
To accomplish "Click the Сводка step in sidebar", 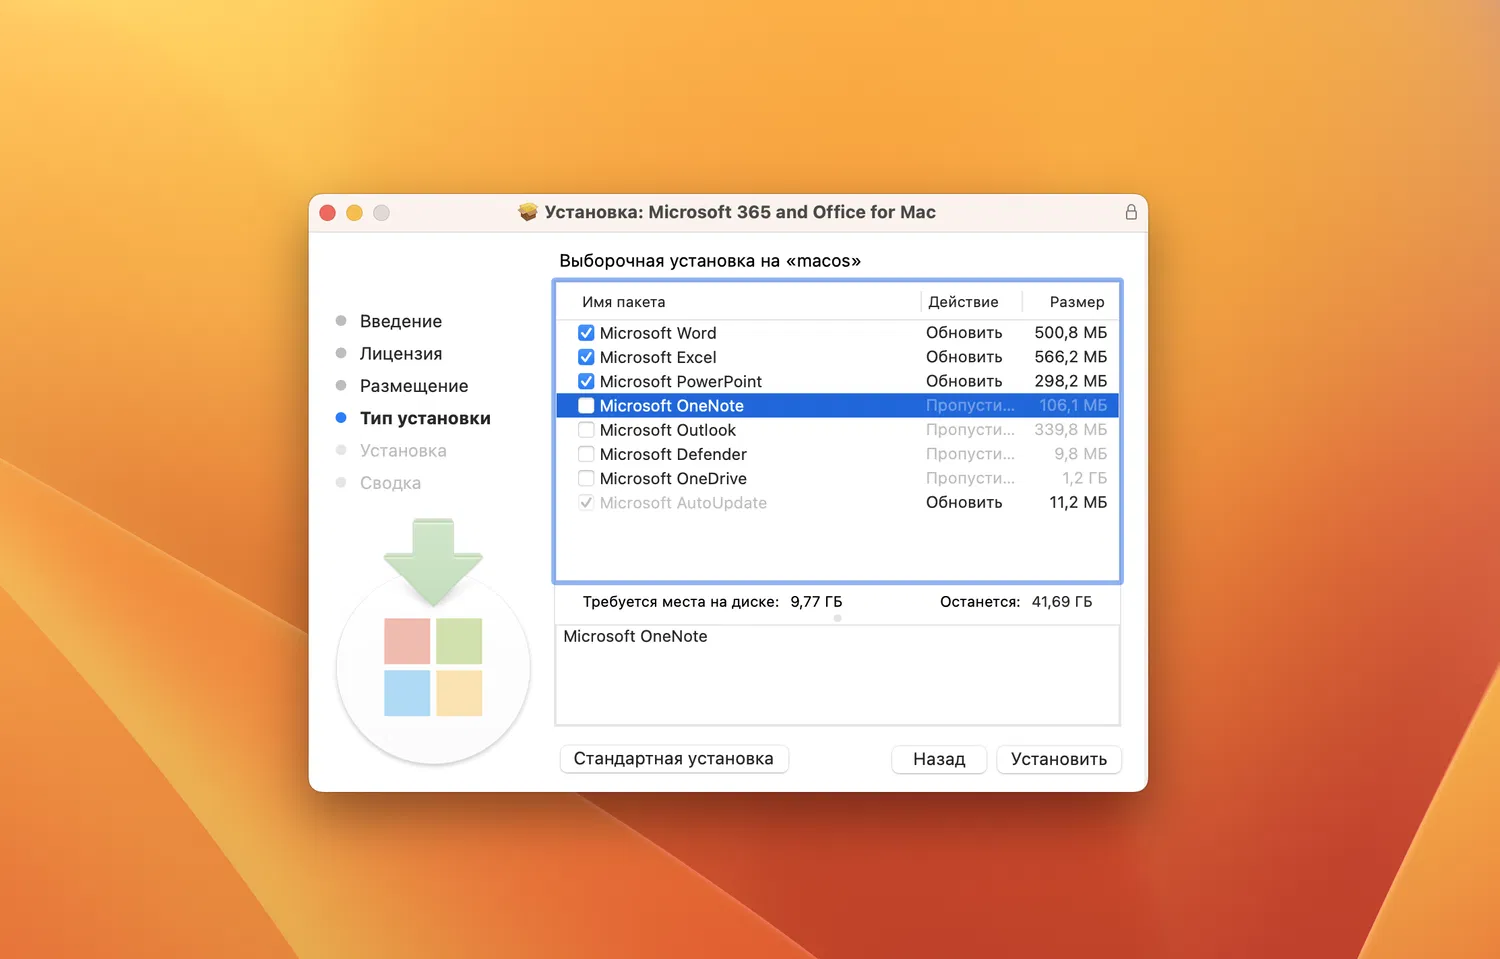I will click(390, 483).
